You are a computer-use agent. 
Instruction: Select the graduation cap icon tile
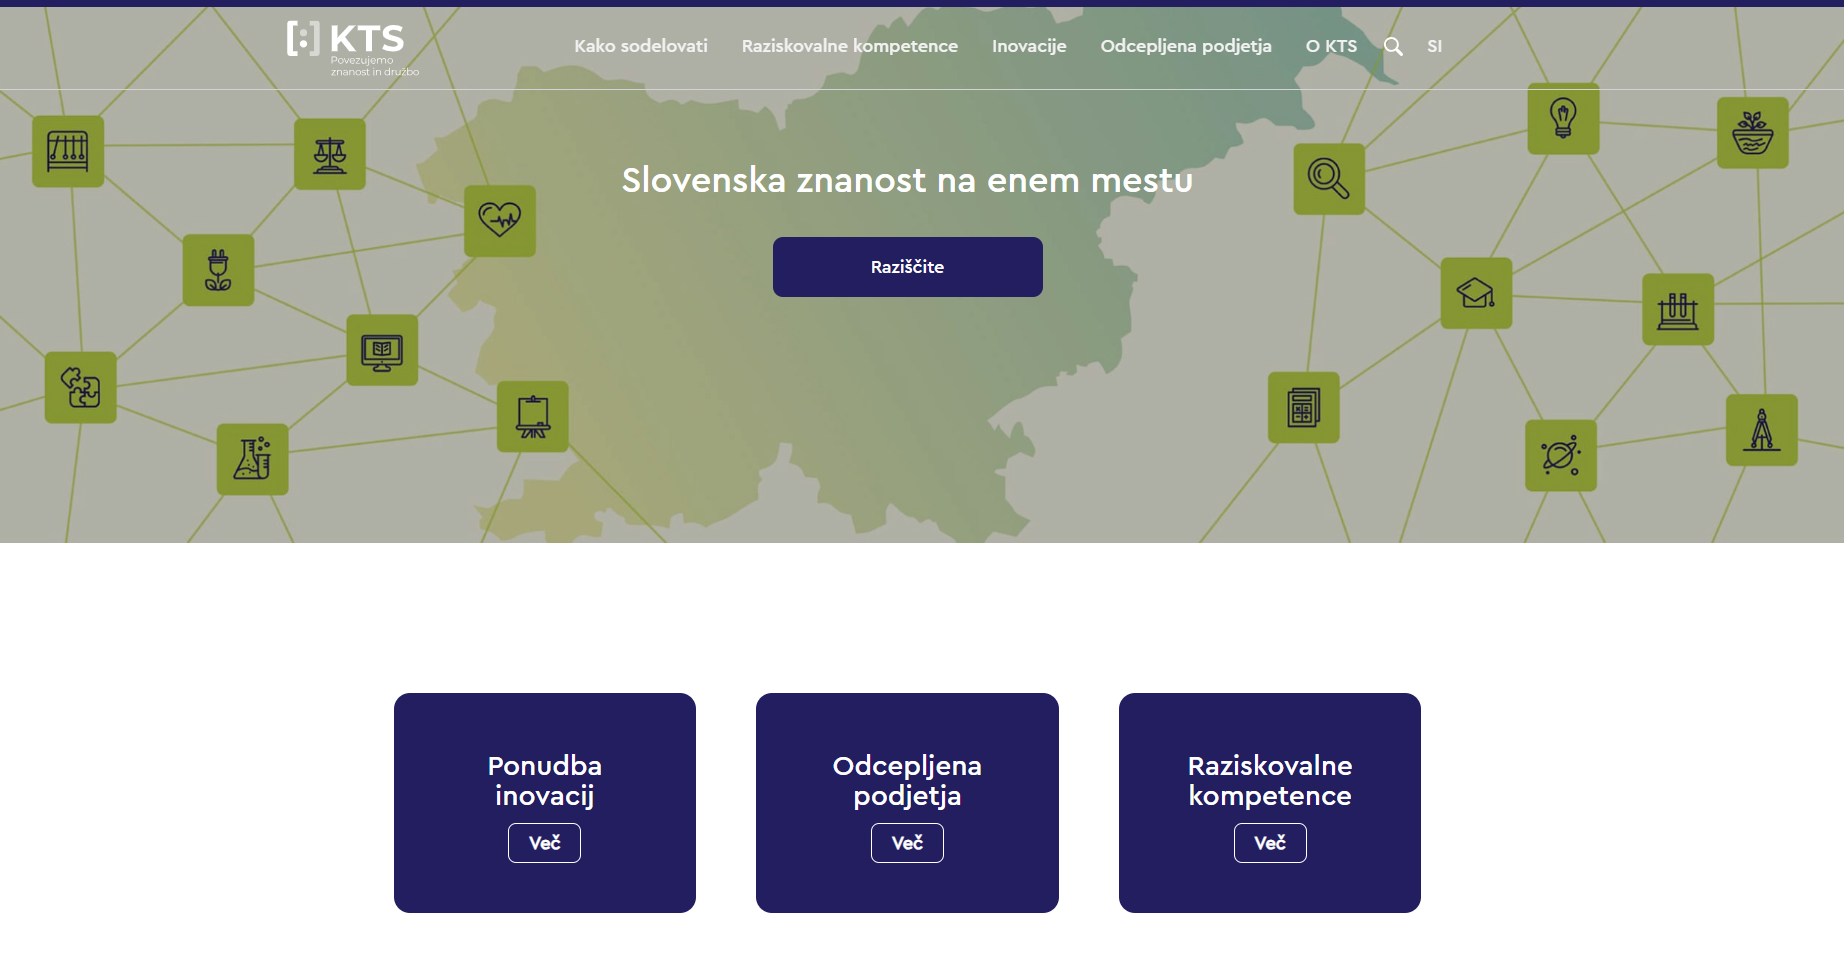coord(1476,293)
